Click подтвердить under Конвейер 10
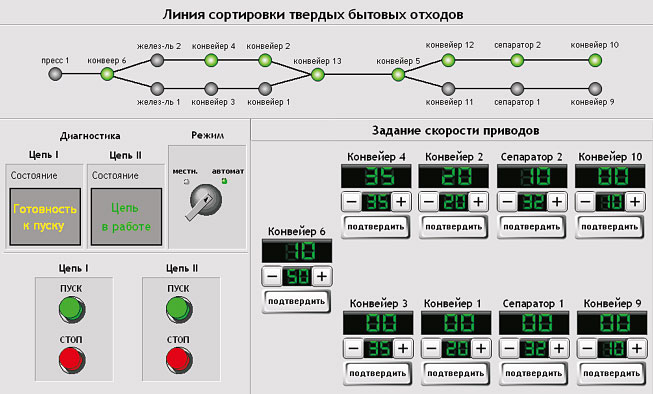 tap(610, 227)
